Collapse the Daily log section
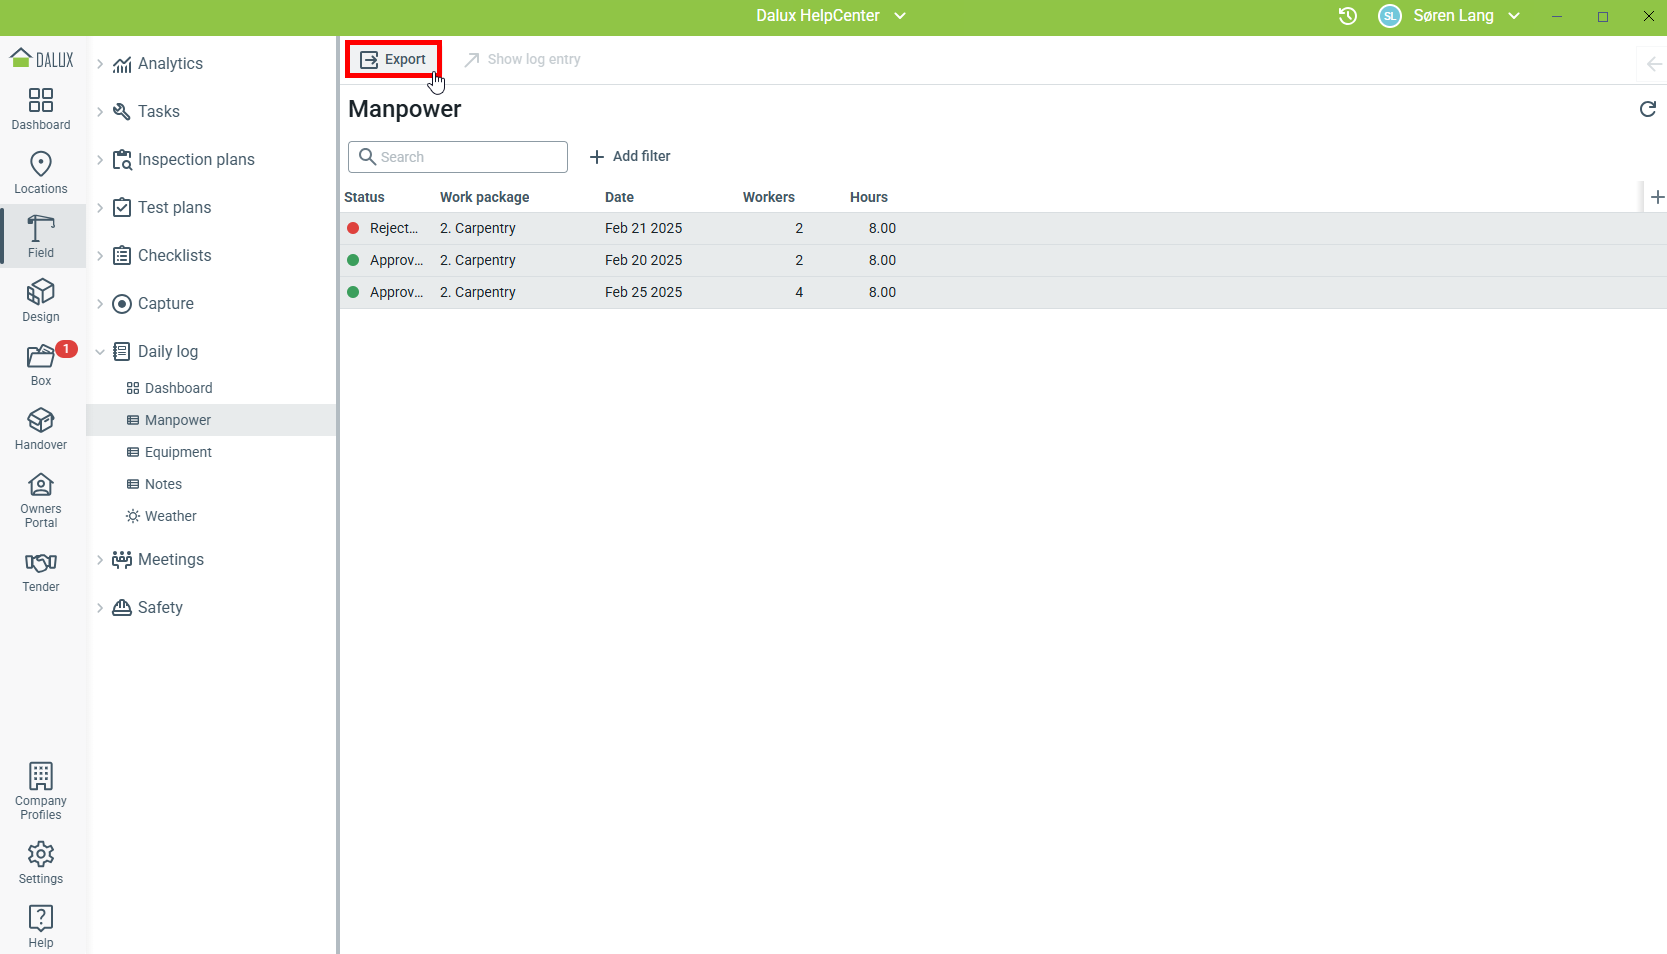This screenshot has height=954, width=1667. pyautogui.click(x=100, y=352)
